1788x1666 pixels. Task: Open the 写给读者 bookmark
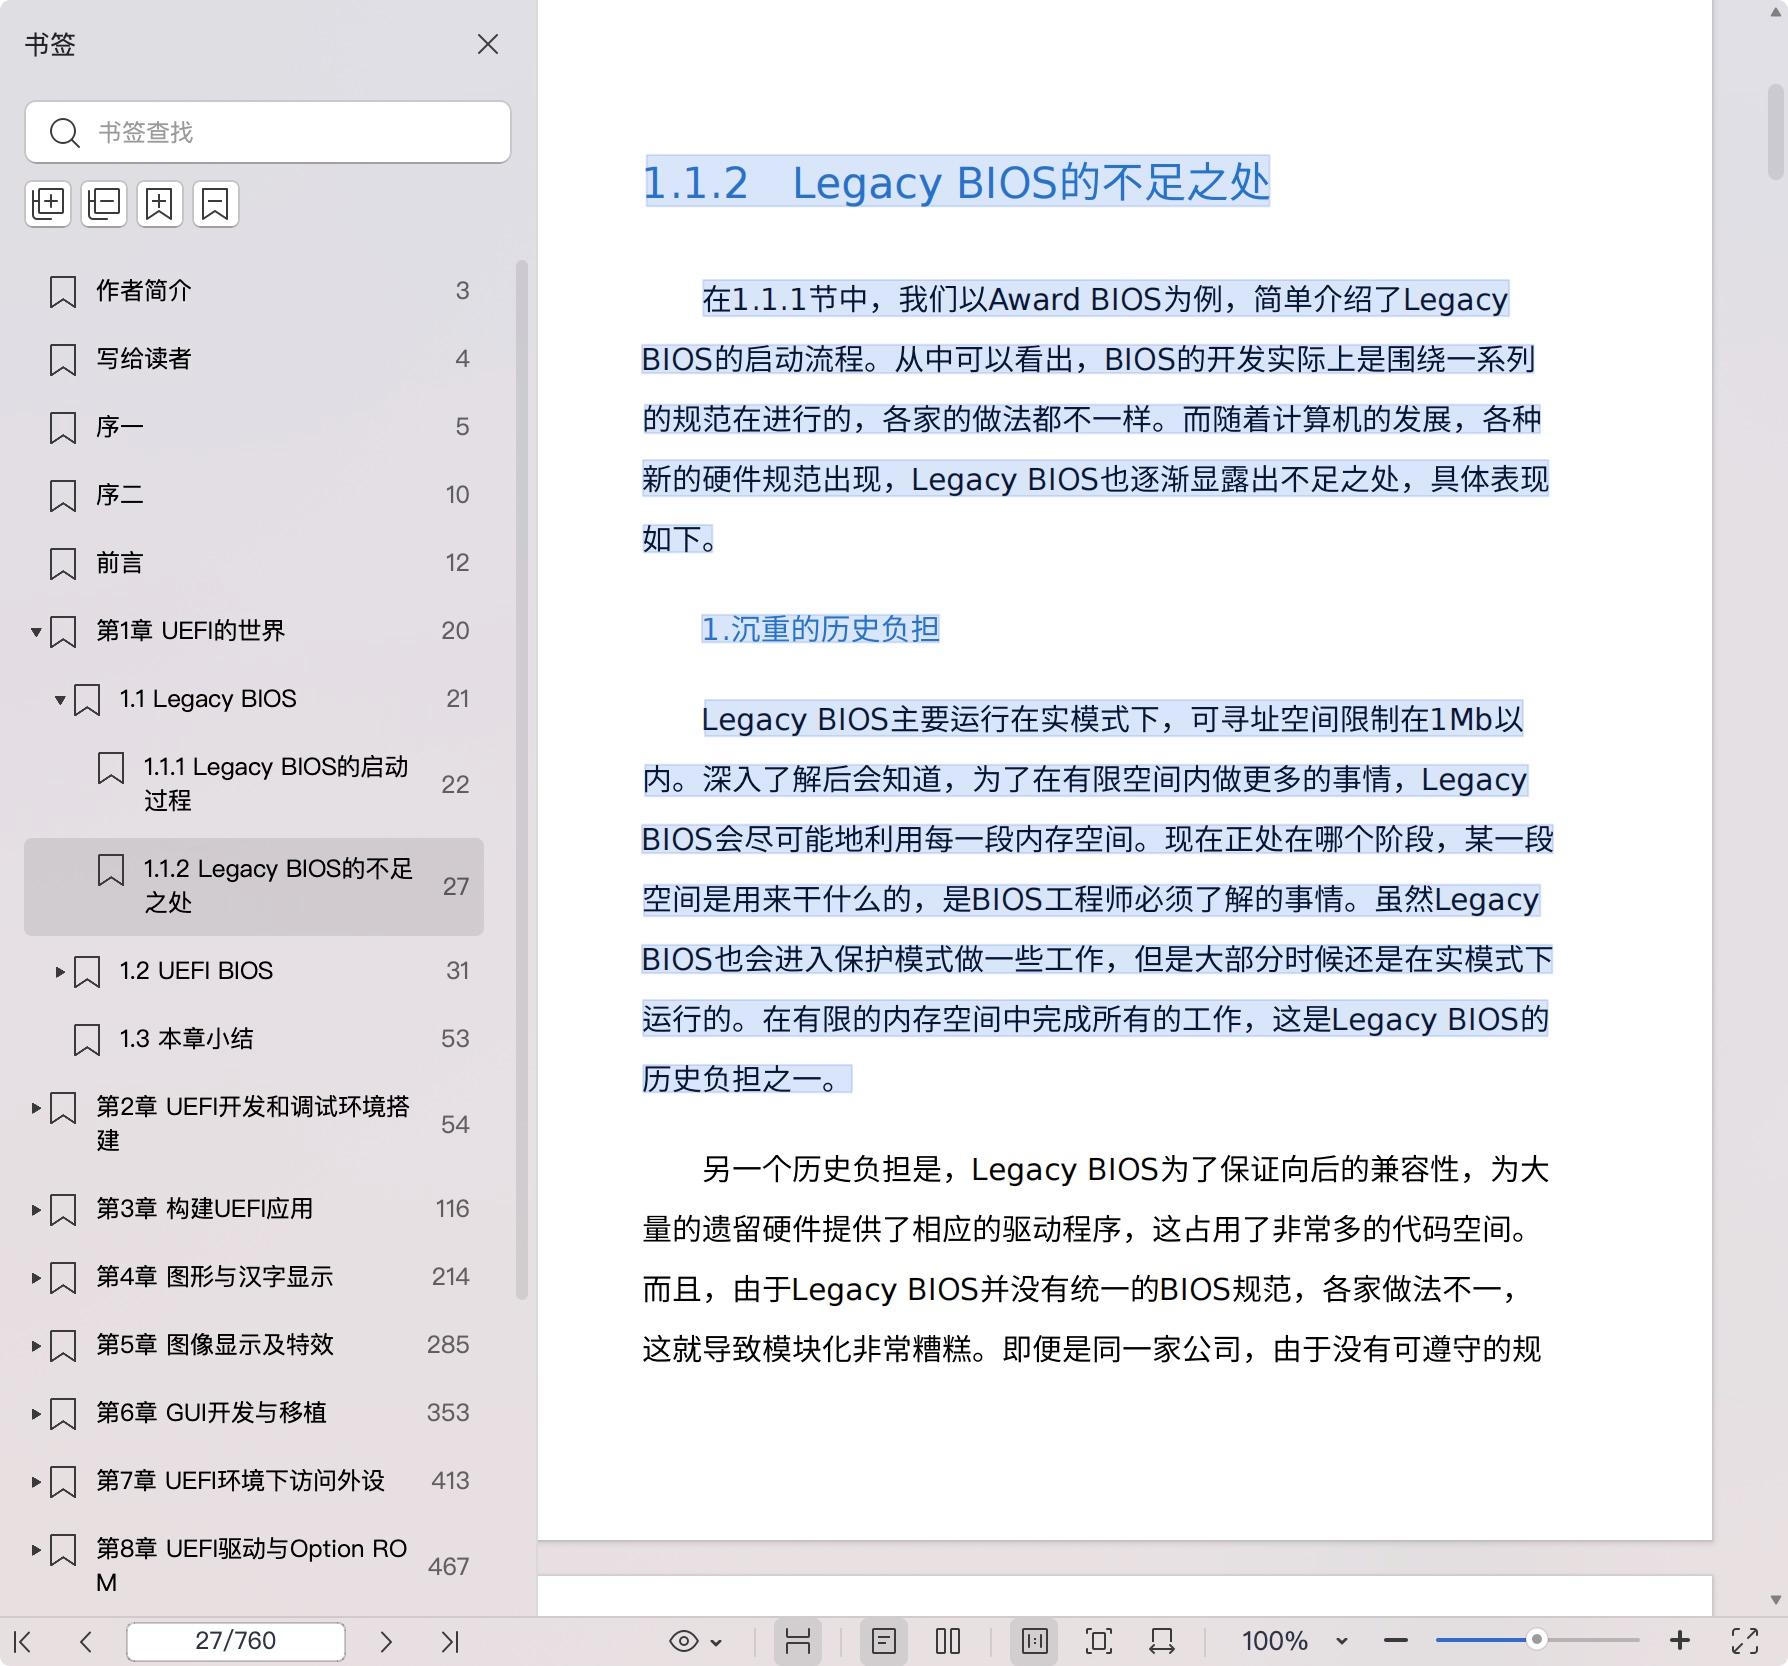click(254, 359)
